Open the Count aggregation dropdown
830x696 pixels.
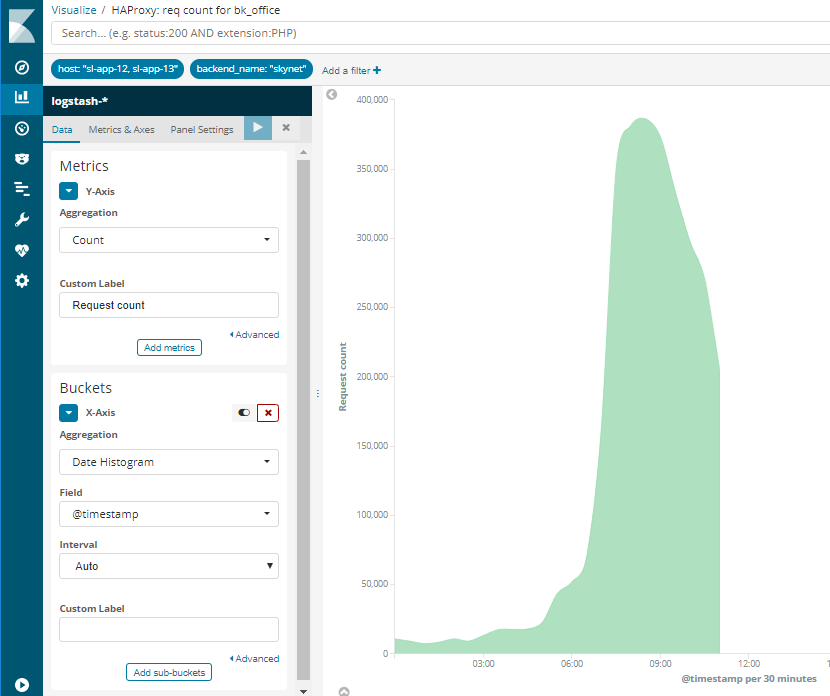(169, 240)
